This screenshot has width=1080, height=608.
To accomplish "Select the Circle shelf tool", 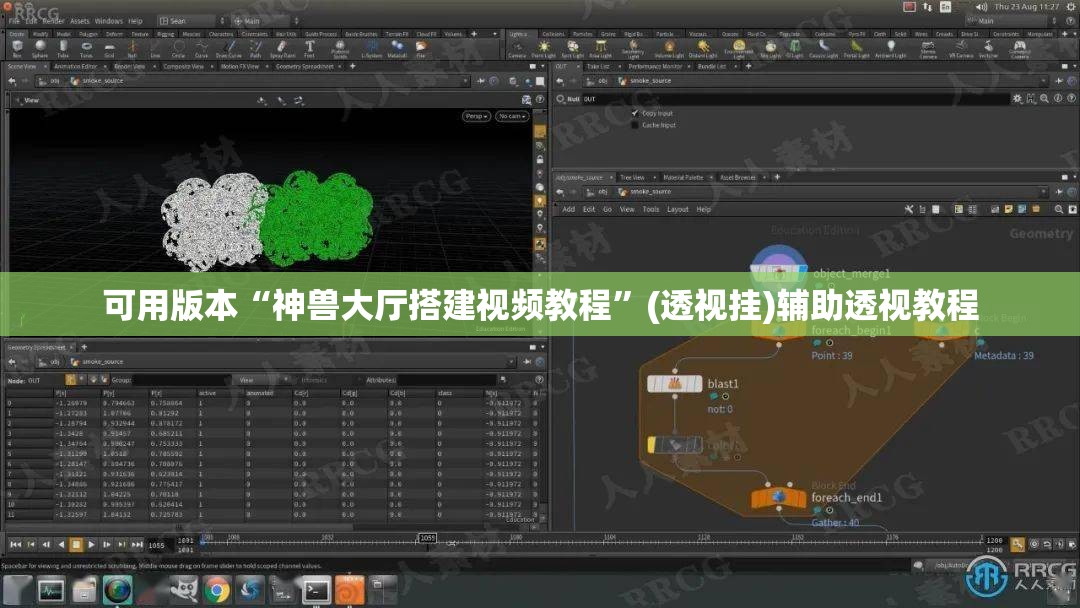I will pyautogui.click(x=178, y=48).
